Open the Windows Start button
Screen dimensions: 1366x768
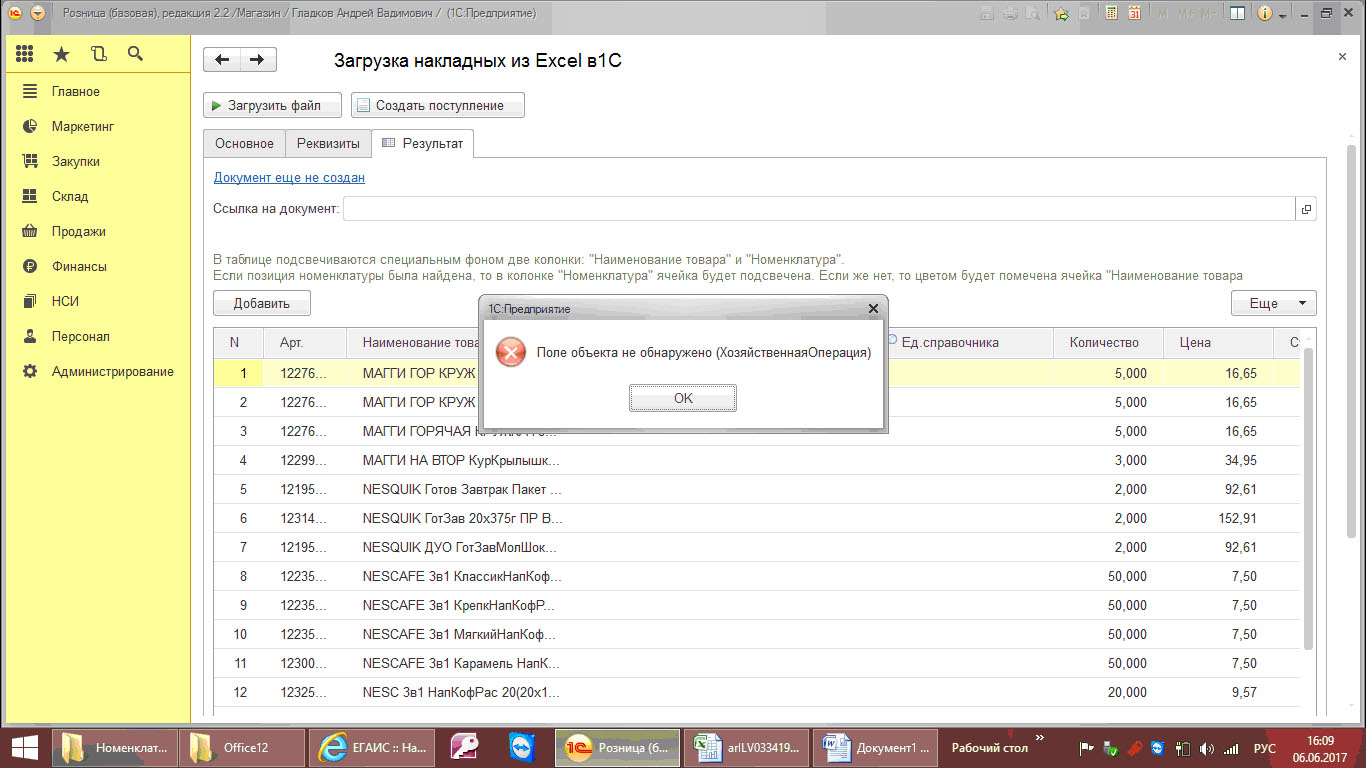click(24, 747)
